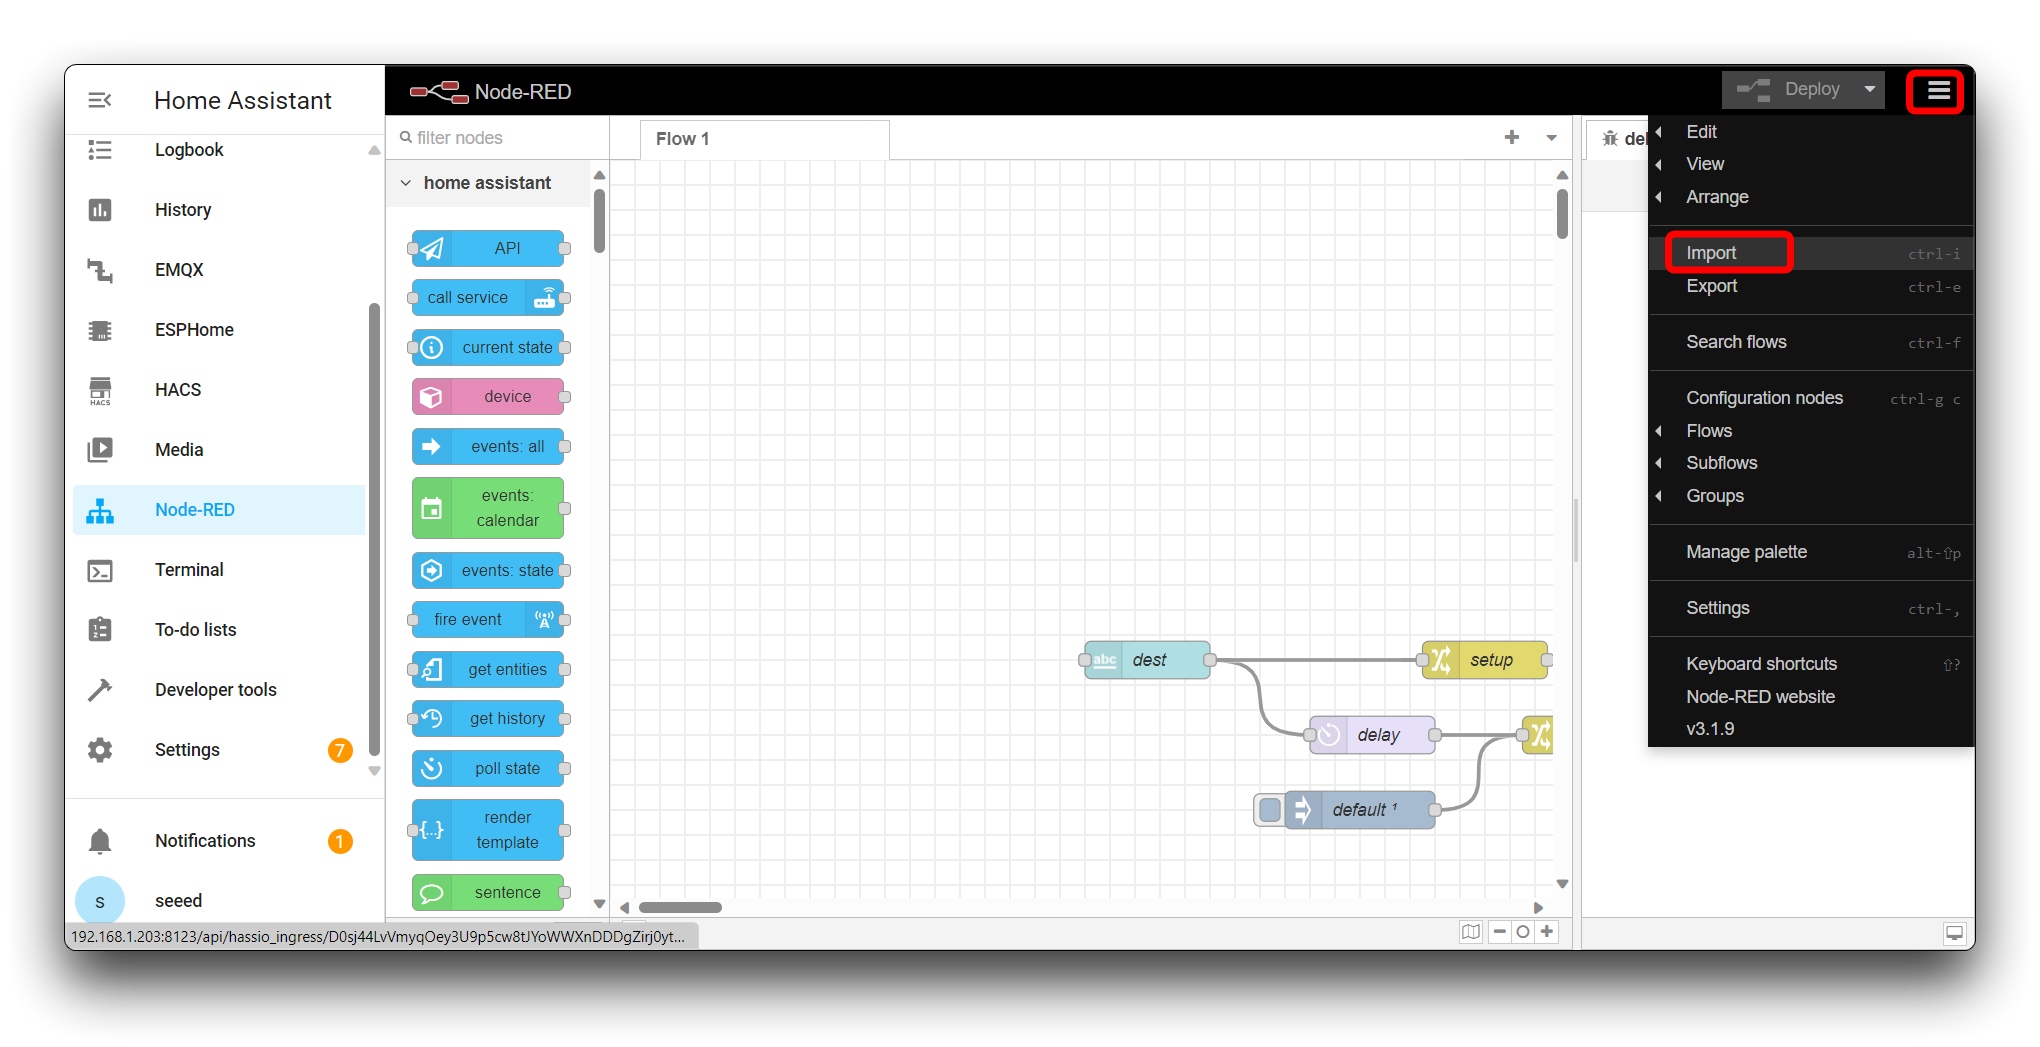This screenshot has width=2040, height=1047.
Task: Click the canvas horizontal scrollbar thumb
Action: tap(680, 908)
